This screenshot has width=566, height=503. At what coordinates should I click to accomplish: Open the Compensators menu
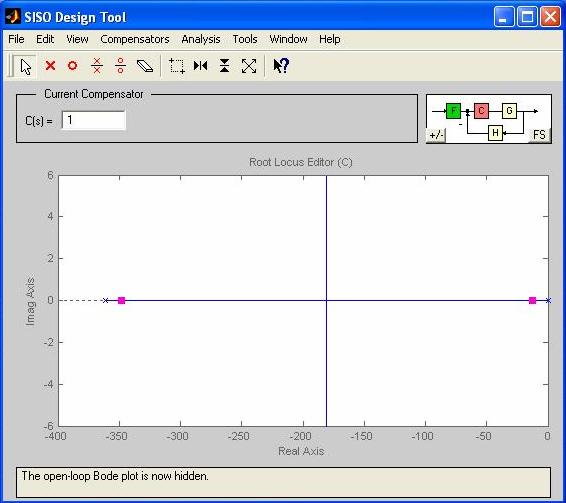tap(135, 39)
